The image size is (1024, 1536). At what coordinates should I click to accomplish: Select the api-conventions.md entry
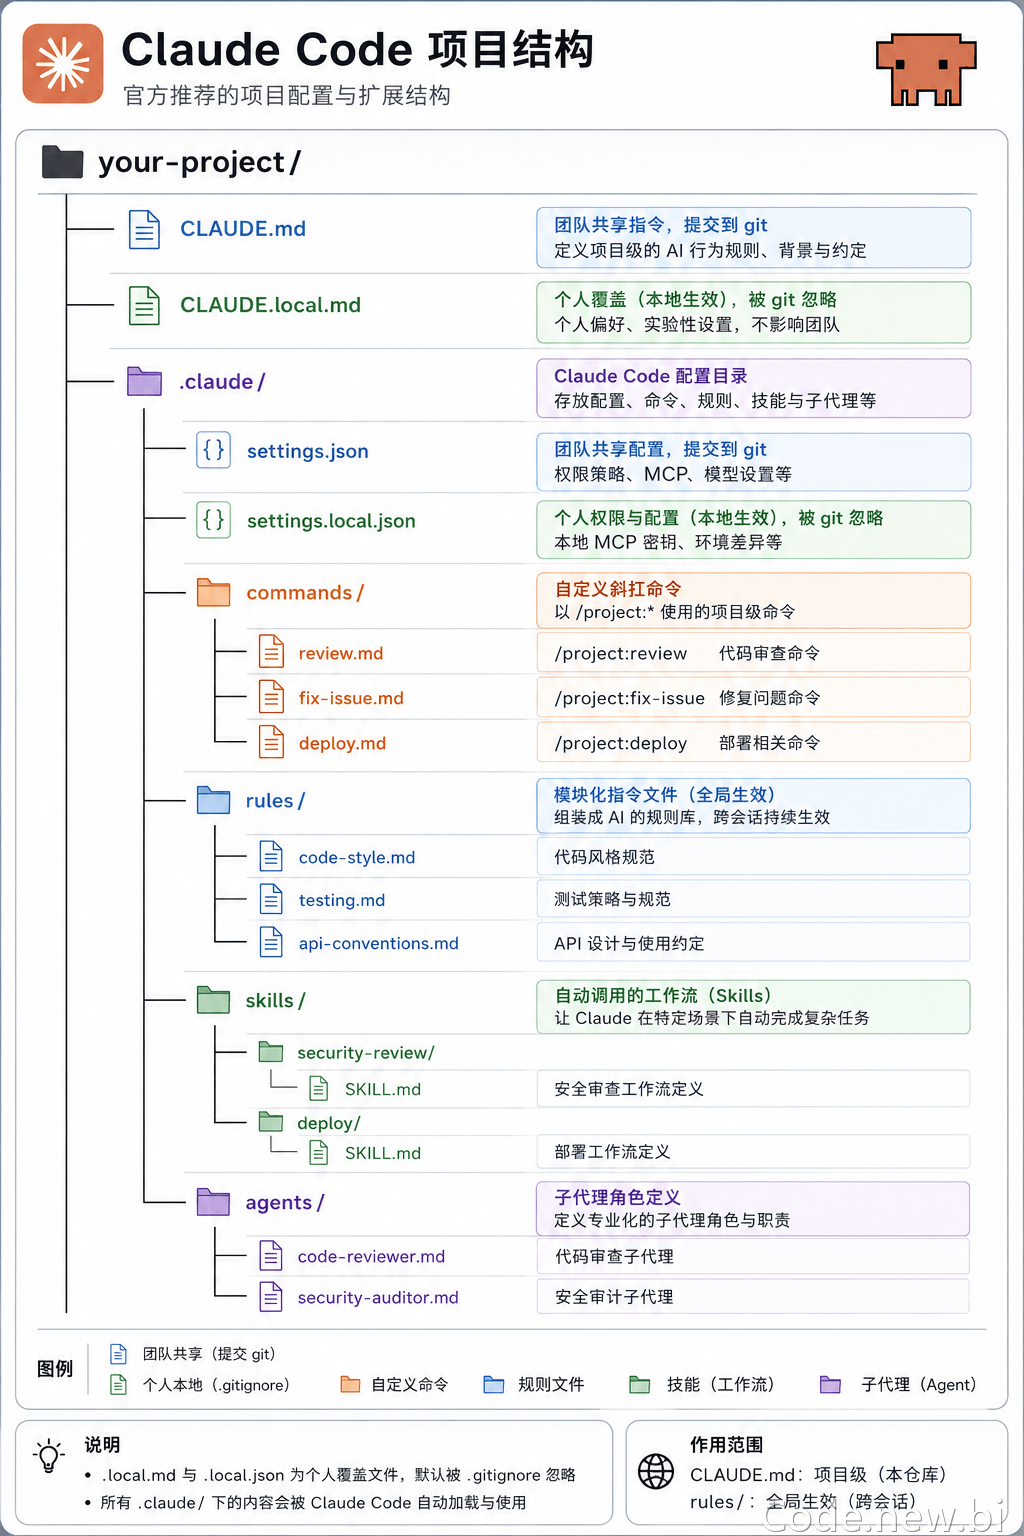379,943
